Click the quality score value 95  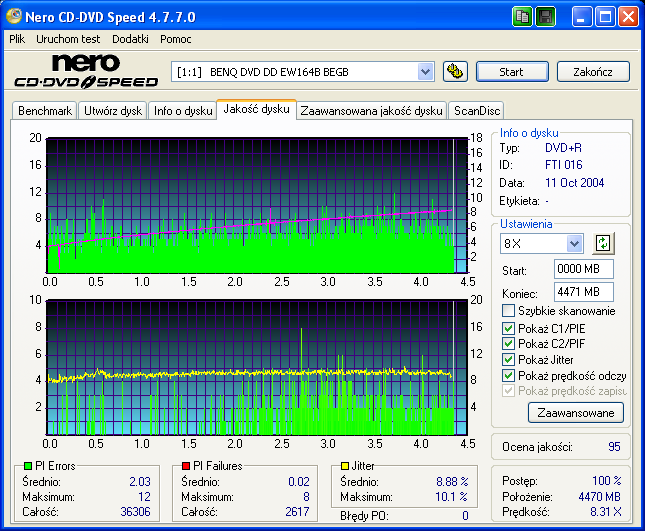point(614,447)
